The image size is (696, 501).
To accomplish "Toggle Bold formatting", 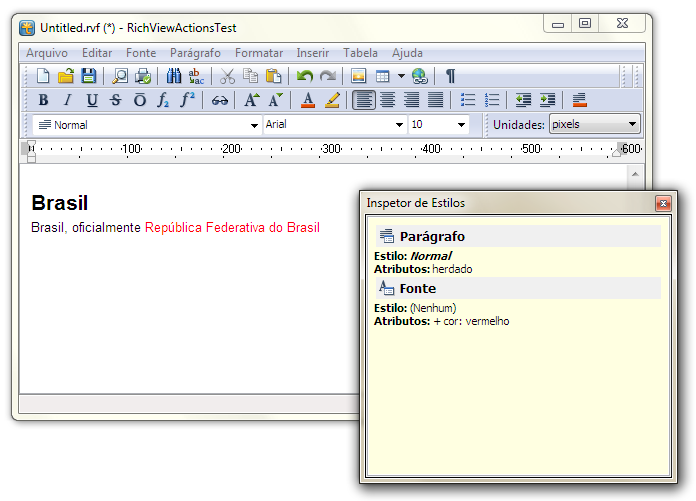I will pos(43,100).
